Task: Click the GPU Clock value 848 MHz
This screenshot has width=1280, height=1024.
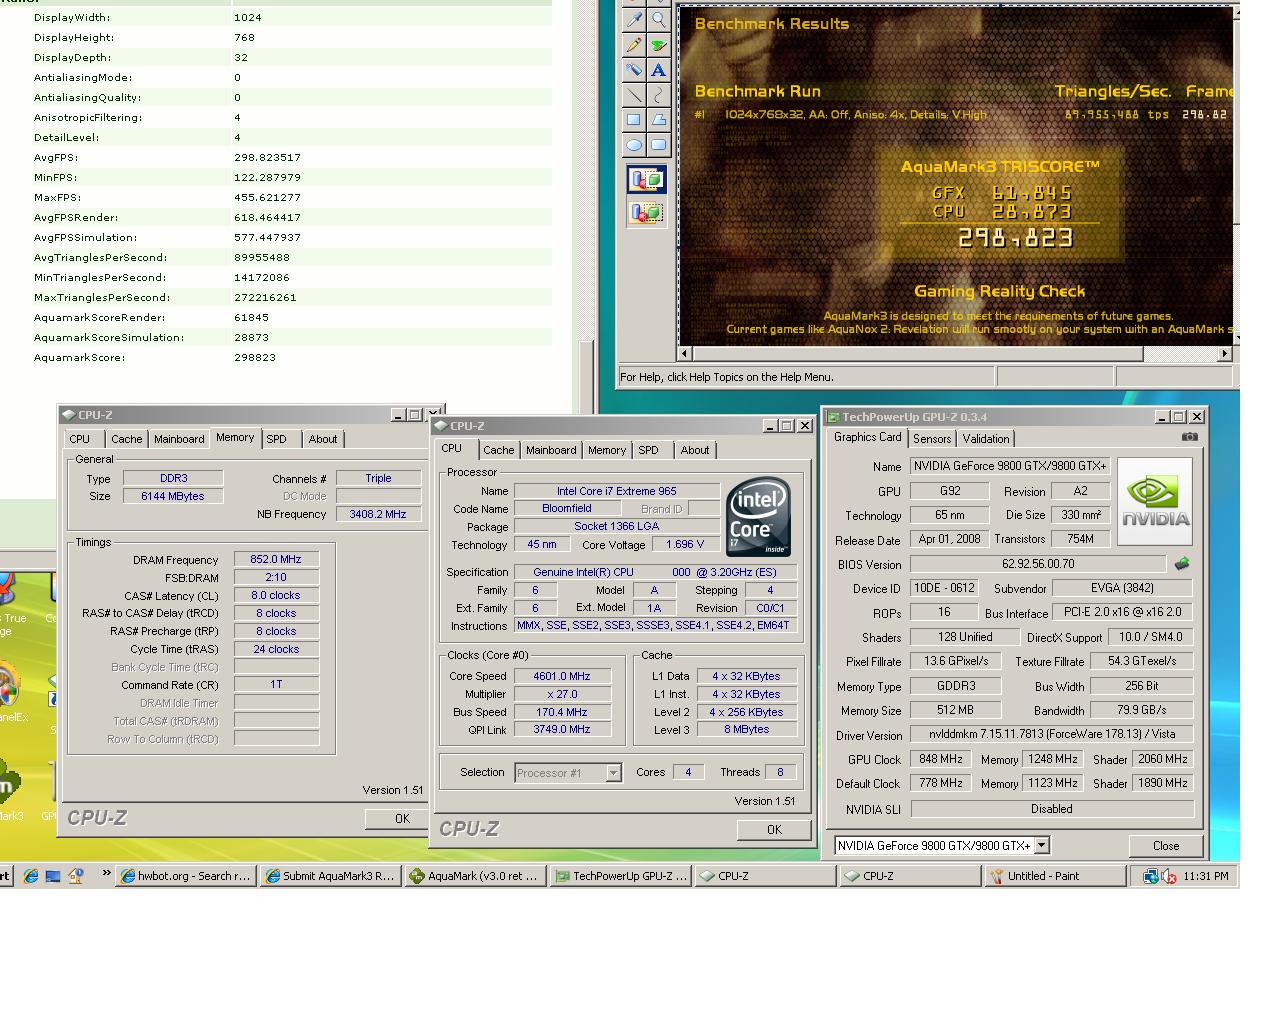Action: pos(940,760)
